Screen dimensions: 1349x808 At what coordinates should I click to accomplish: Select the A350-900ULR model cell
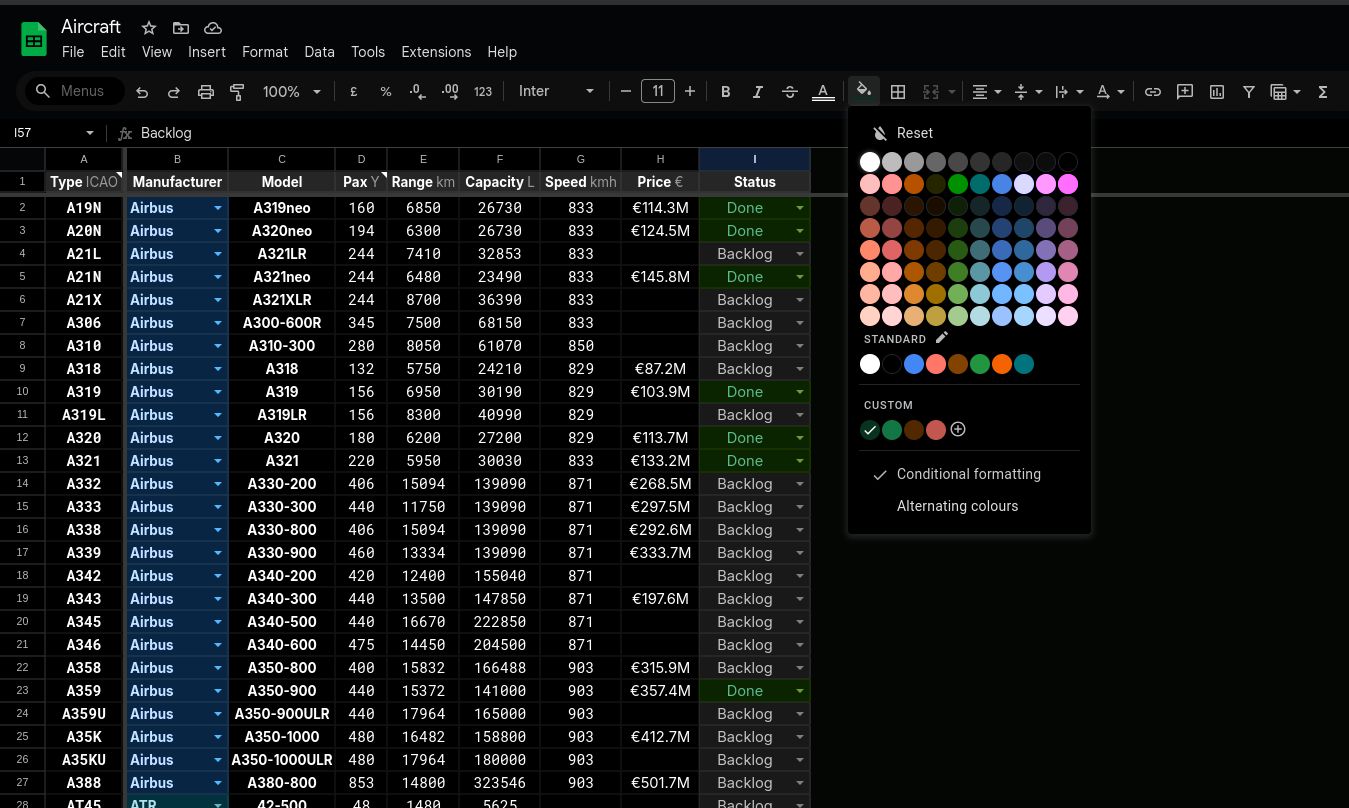282,714
